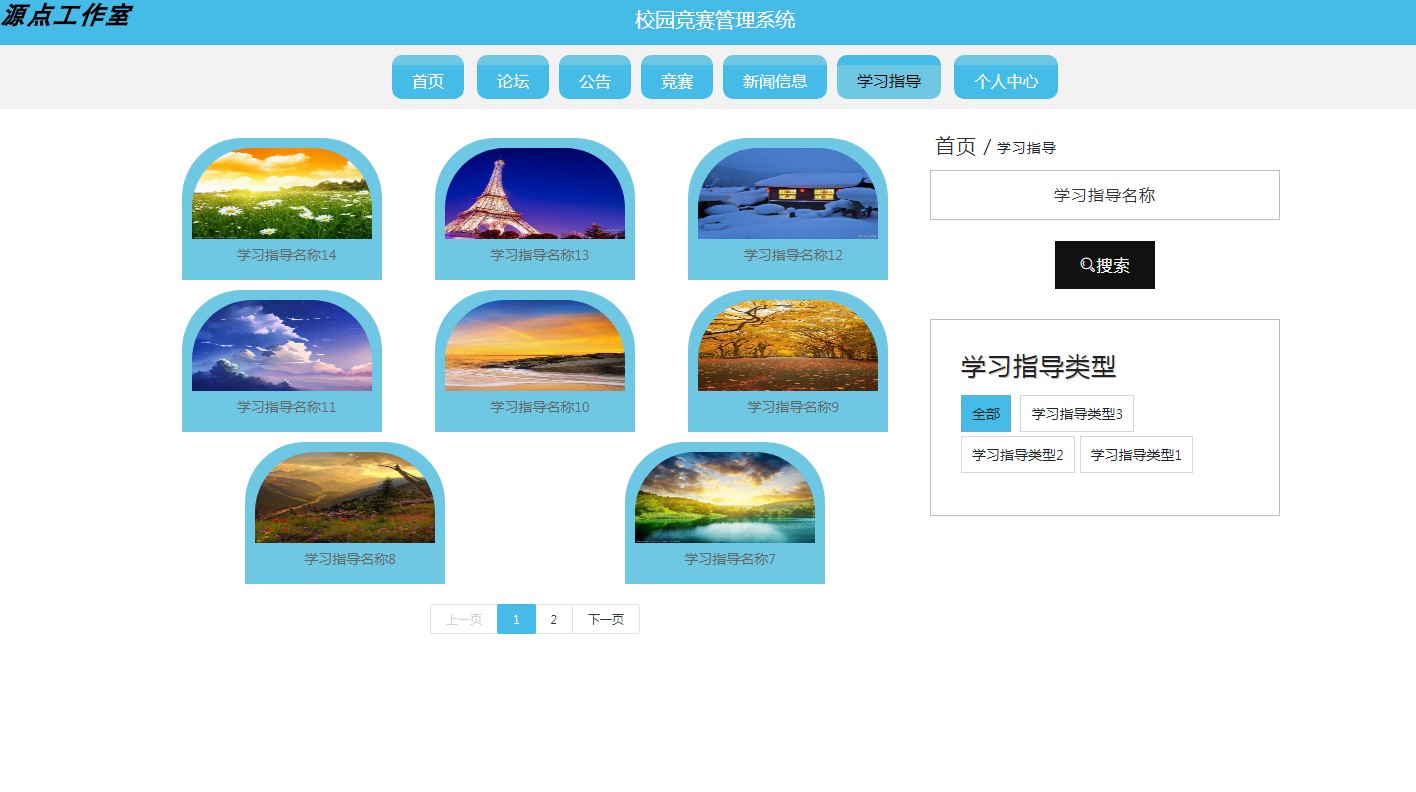The width and height of the screenshot is (1416, 792).
Task: Filter by 学习指导类型3
Action: 1077,413
